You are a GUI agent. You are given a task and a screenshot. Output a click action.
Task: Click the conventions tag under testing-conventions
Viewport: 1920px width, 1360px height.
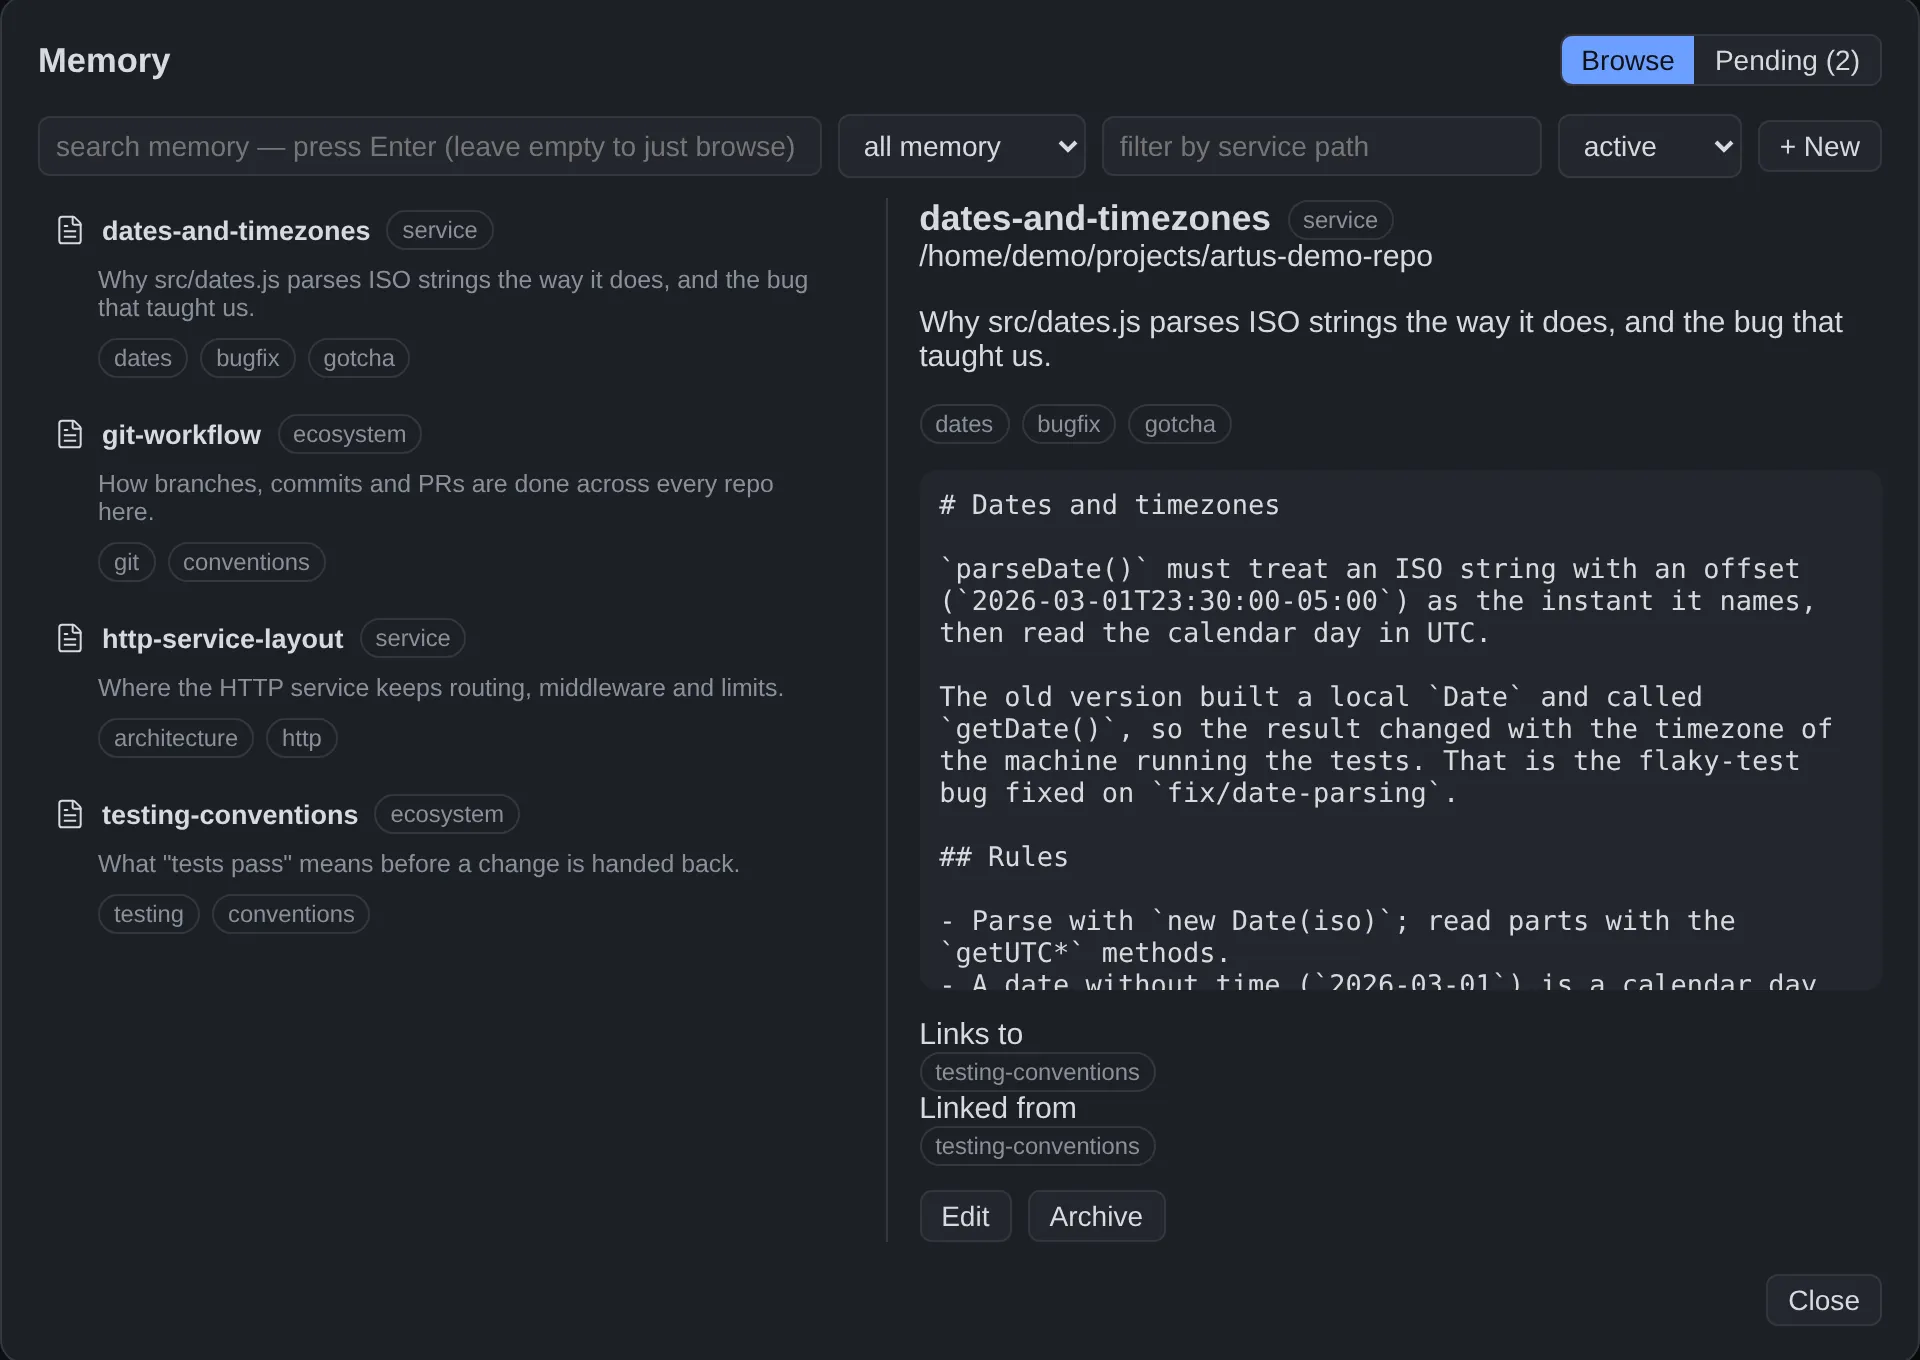click(x=291, y=914)
